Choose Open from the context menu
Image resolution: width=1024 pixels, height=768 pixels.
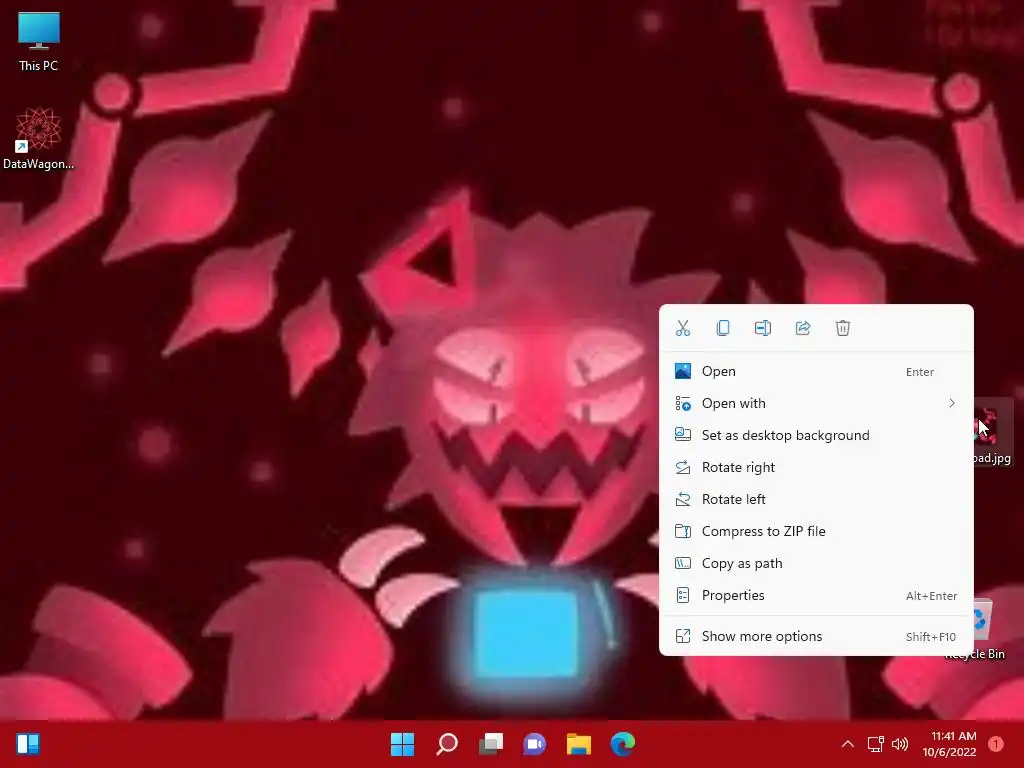816,371
